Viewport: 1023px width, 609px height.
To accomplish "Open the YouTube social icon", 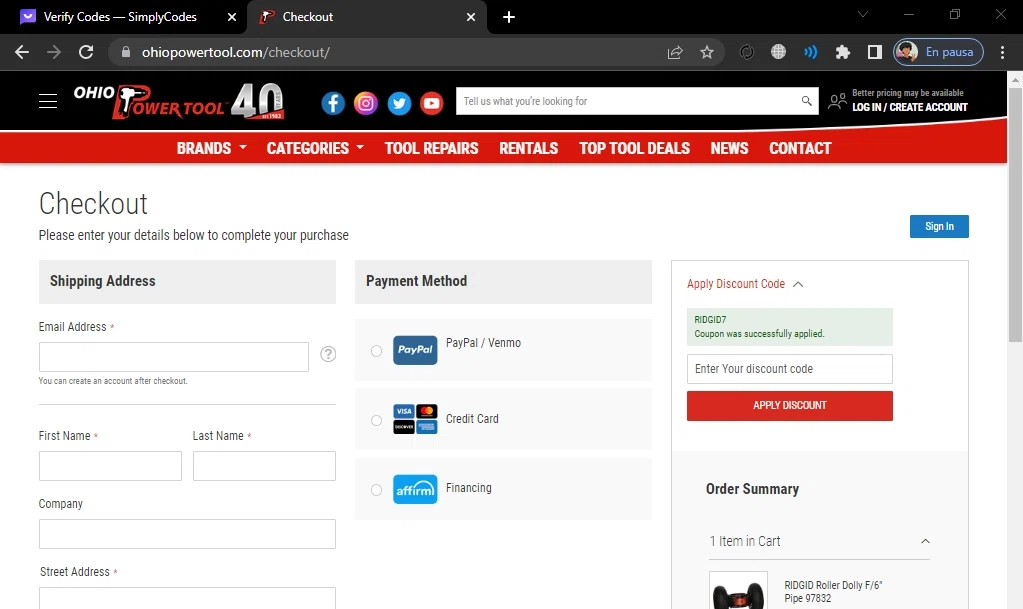I will point(432,103).
